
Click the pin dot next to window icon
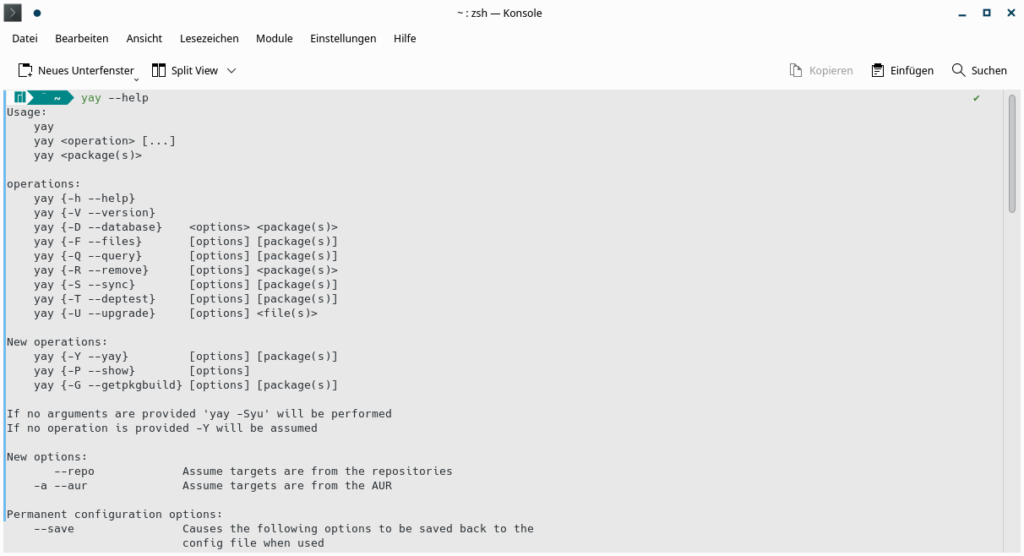(x=37, y=12)
